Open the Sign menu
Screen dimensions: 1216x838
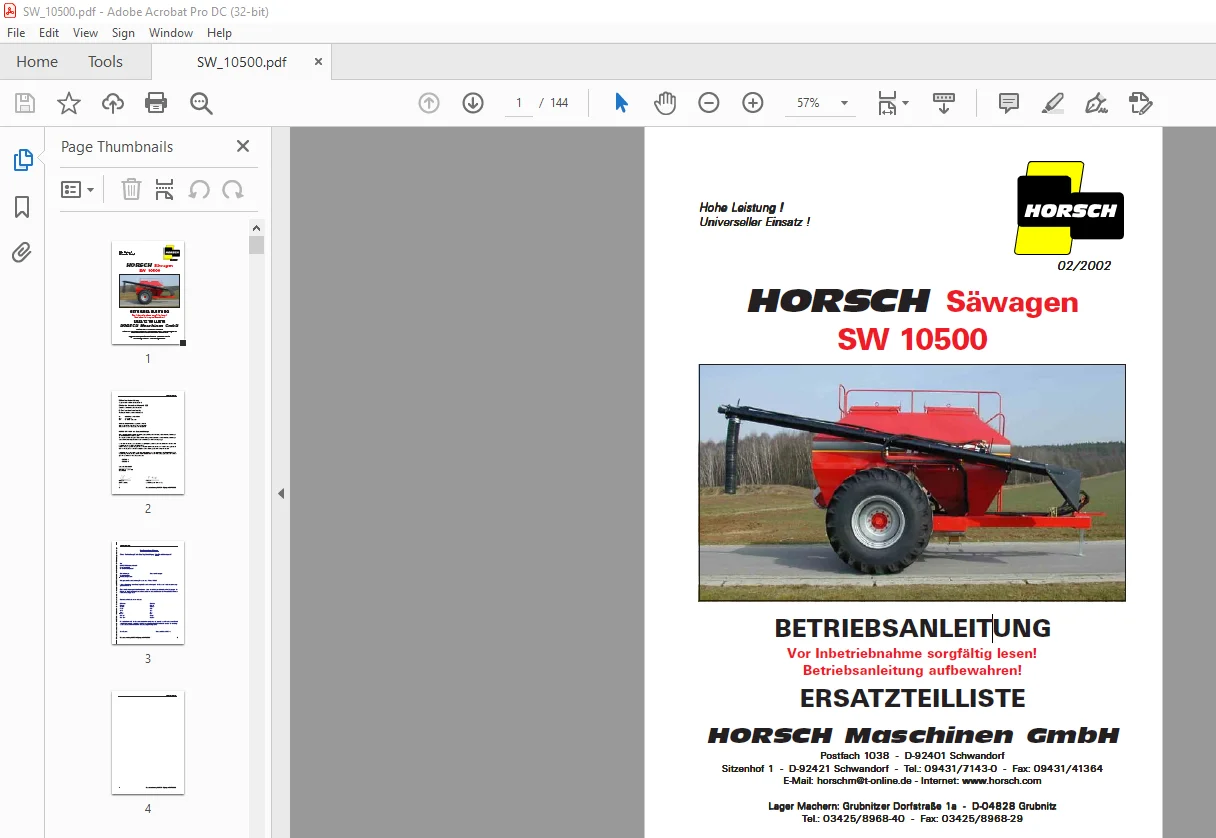(123, 33)
